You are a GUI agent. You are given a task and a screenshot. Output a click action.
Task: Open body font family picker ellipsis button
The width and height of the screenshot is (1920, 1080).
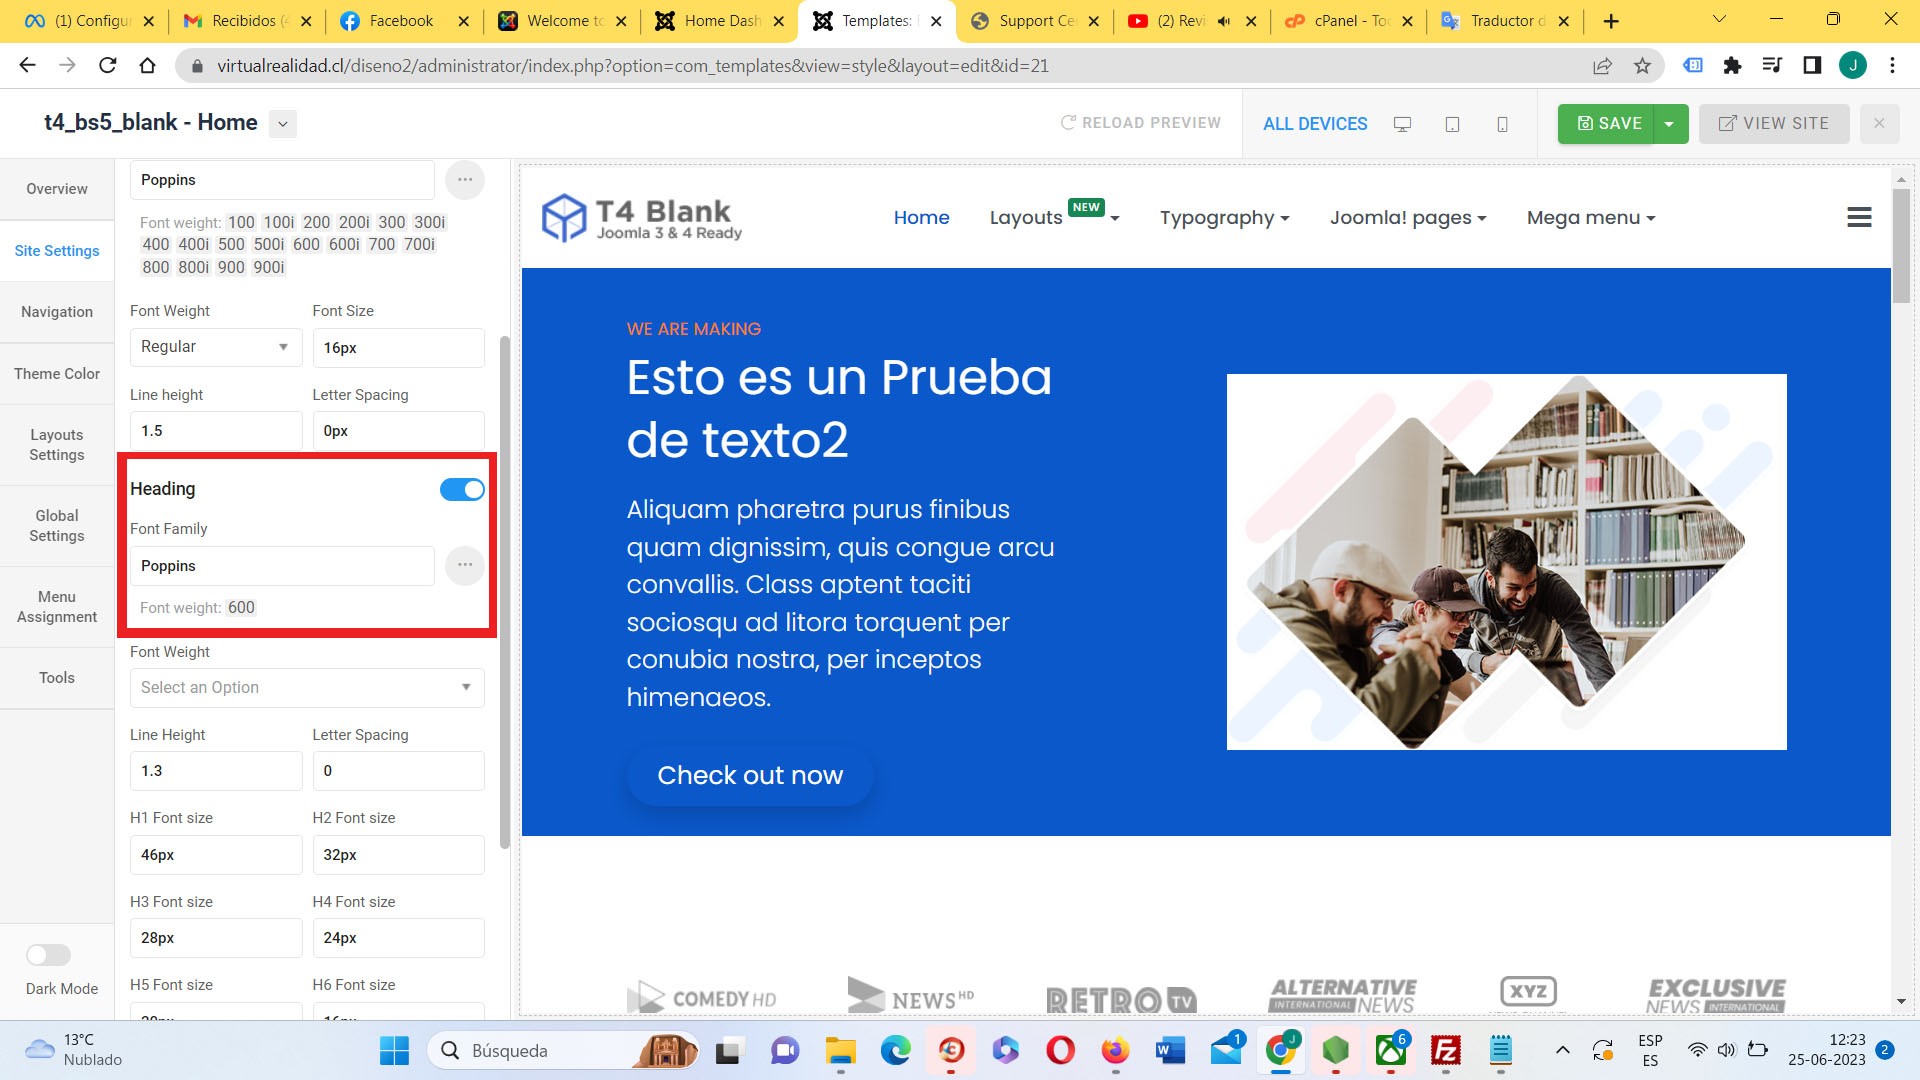(x=465, y=180)
